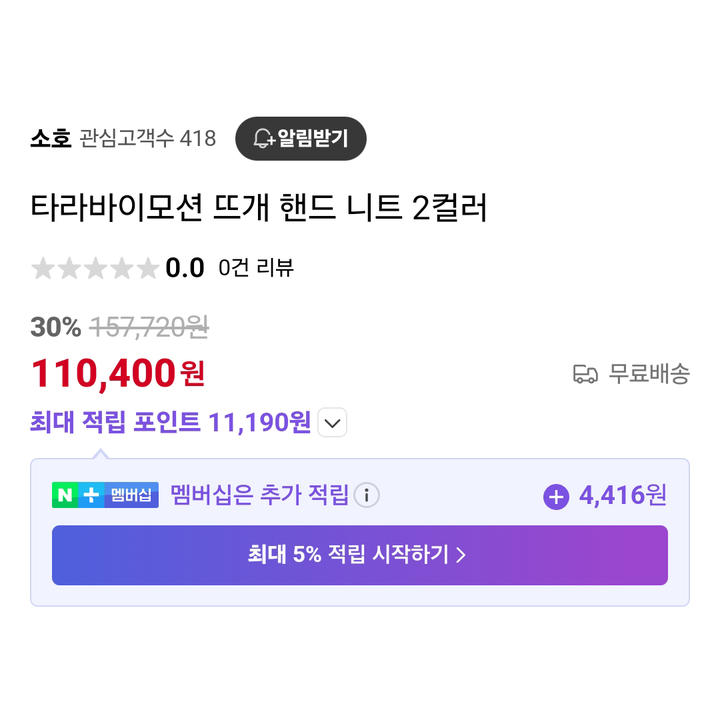Screen dimensions: 720x720
Task: Click the 무료배송 free shipping label
Action: 649,373
